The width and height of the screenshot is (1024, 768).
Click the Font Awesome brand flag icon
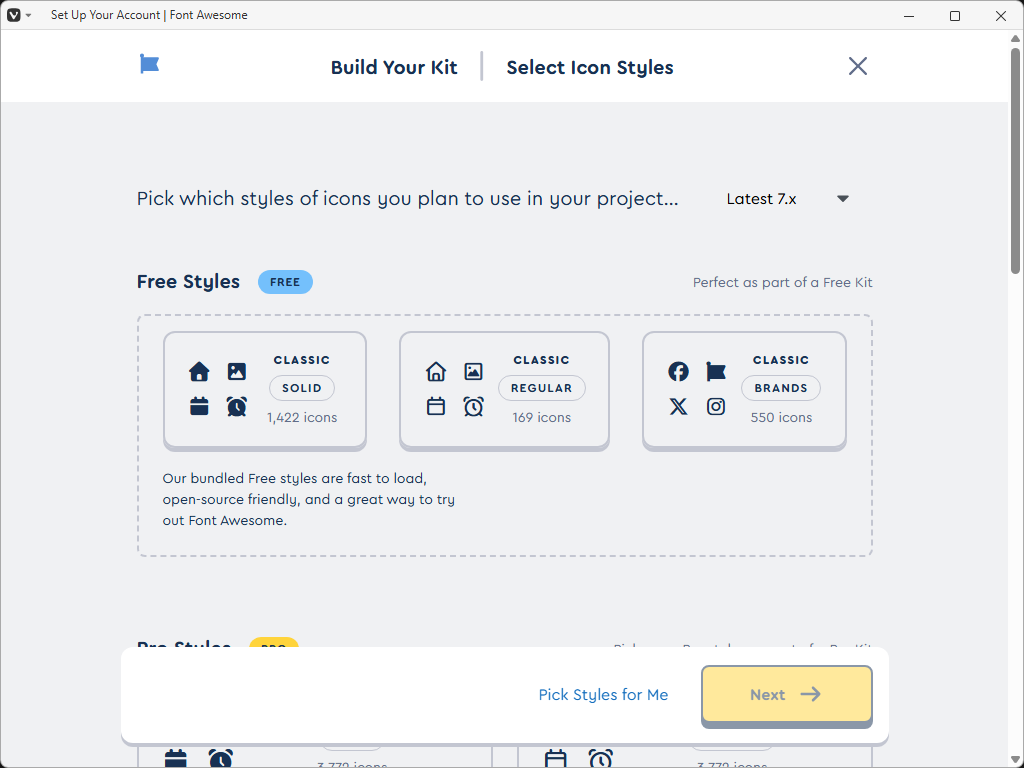pyautogui.click(x=716, y=372)
